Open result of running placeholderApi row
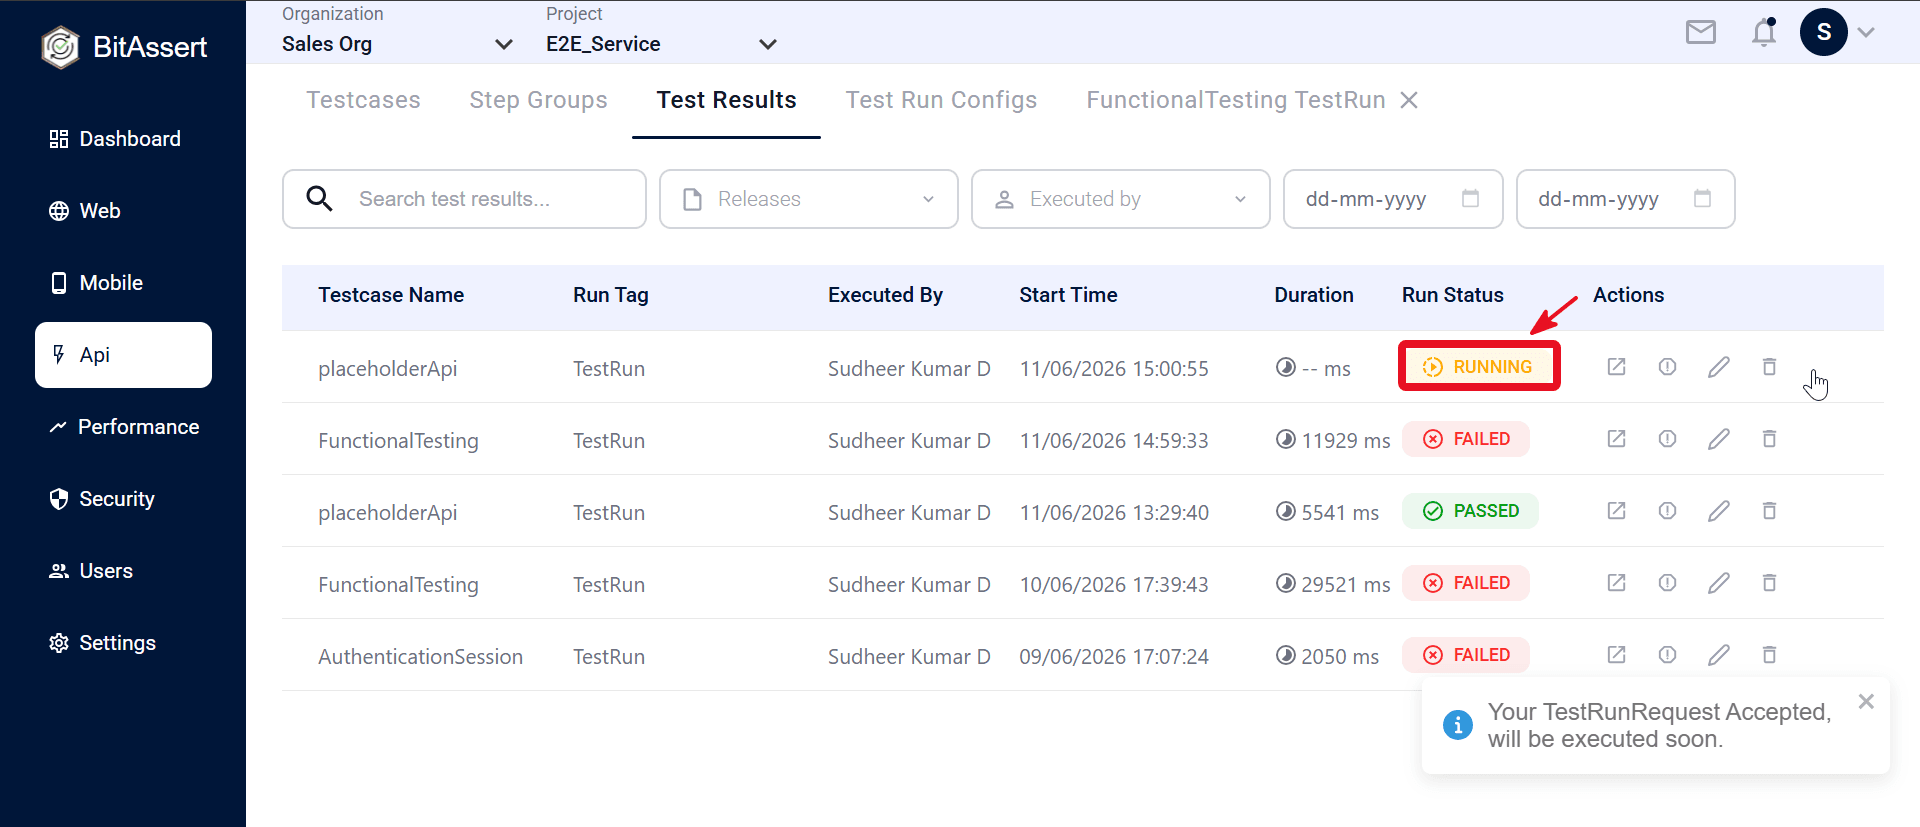This screenshot has width=1920, height=827. pos(1616,367)
